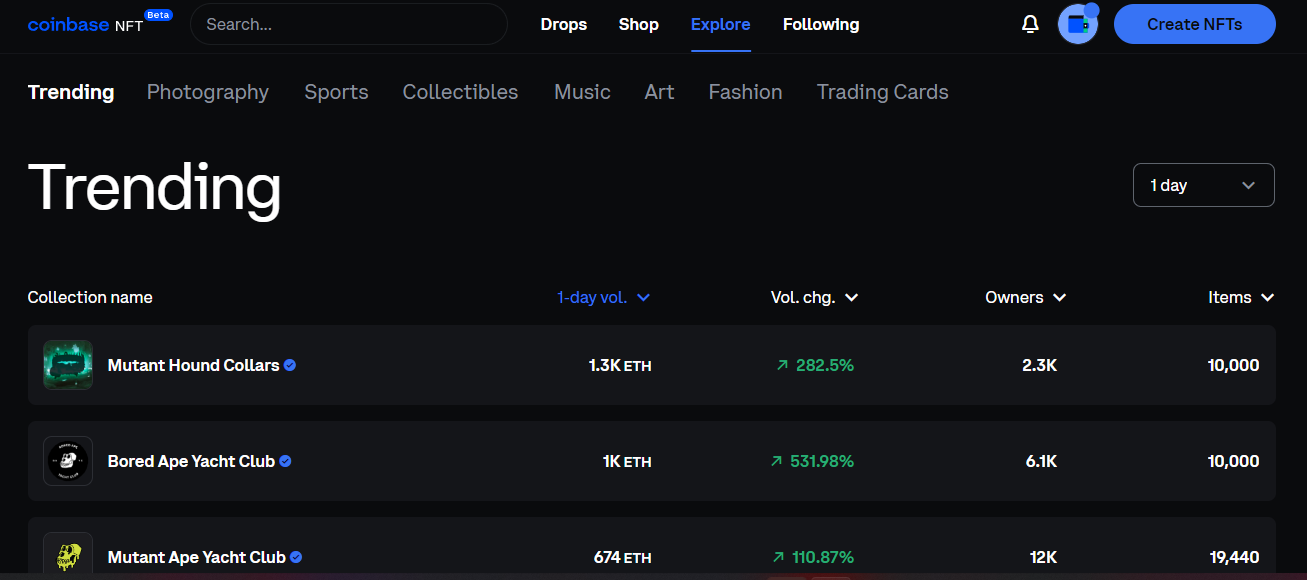1307x580 pixels.
Task: Click the 674 ETH volume value
Action: pyautogui.click(x=623, y=558)
